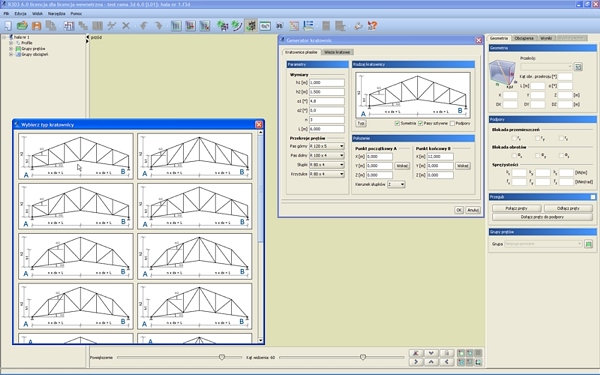600x375 pixels.
Task: Click the left-arrow view button at bottom
Action: pyautogui.click(x=447, y=362)
